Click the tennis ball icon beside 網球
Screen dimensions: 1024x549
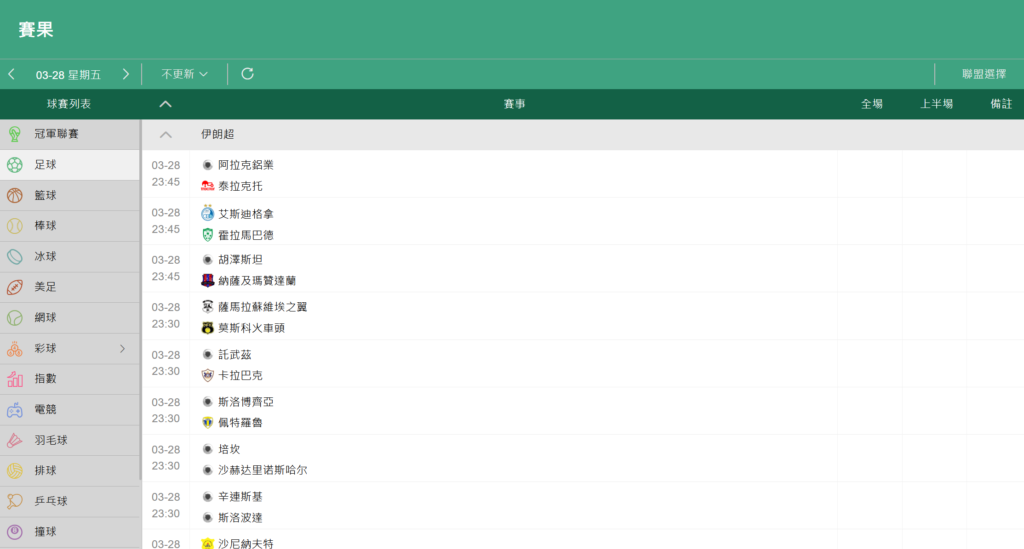pos(15,318)
